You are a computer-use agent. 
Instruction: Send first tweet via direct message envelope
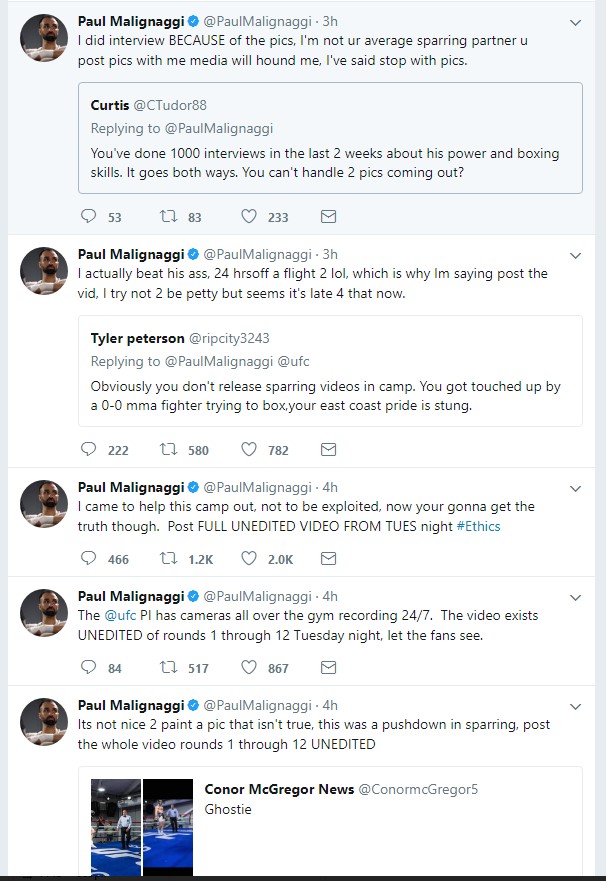[x=328, y=216]
